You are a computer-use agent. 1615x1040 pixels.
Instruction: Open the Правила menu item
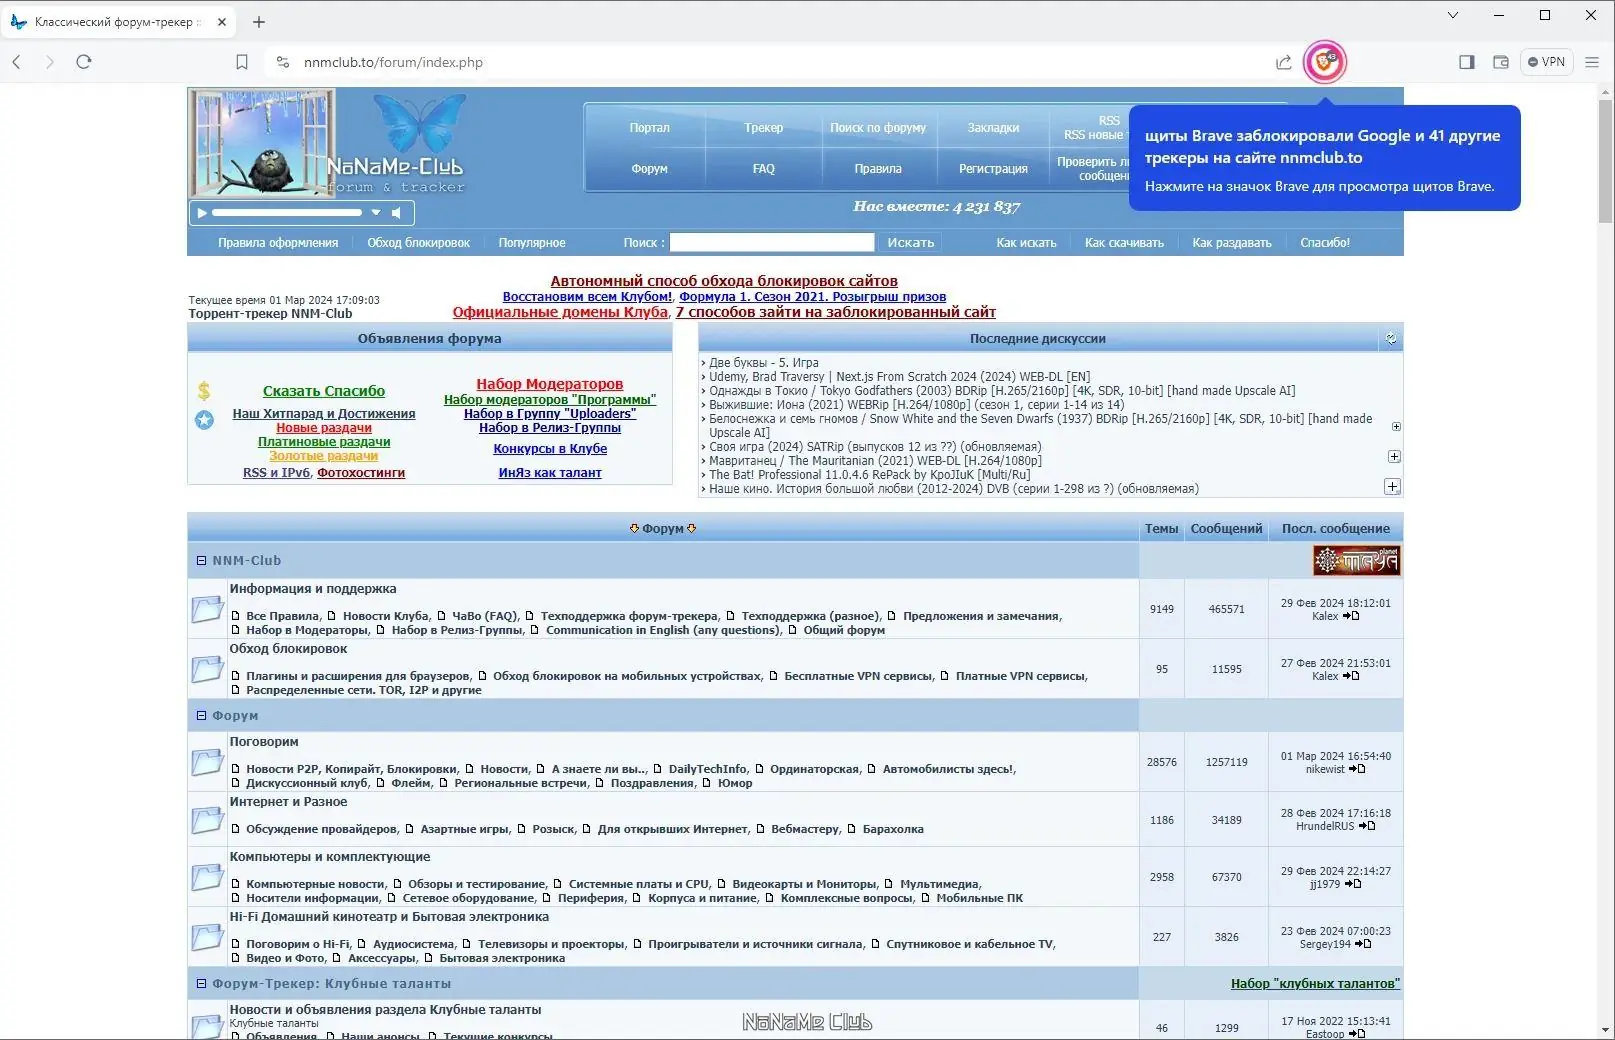point(878,169)
